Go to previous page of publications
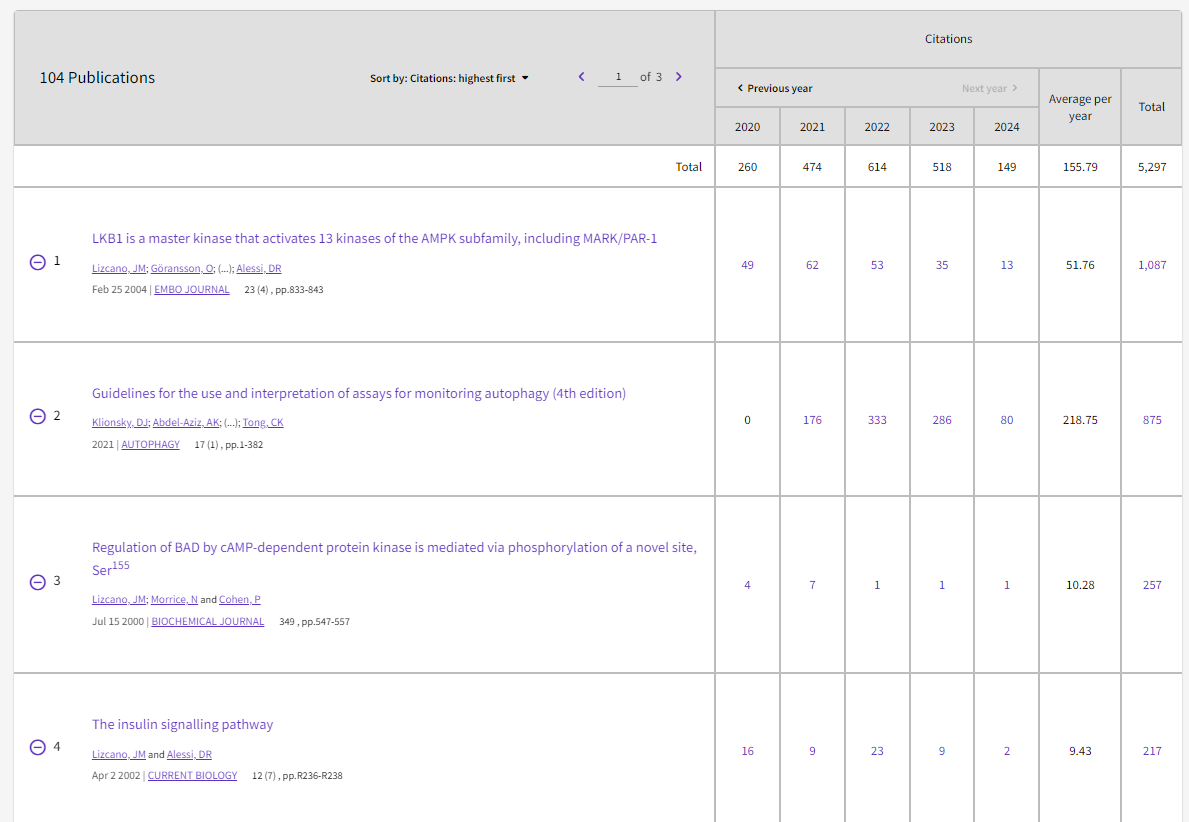This screenshot has width=1189, height=822. coord(581,77)
